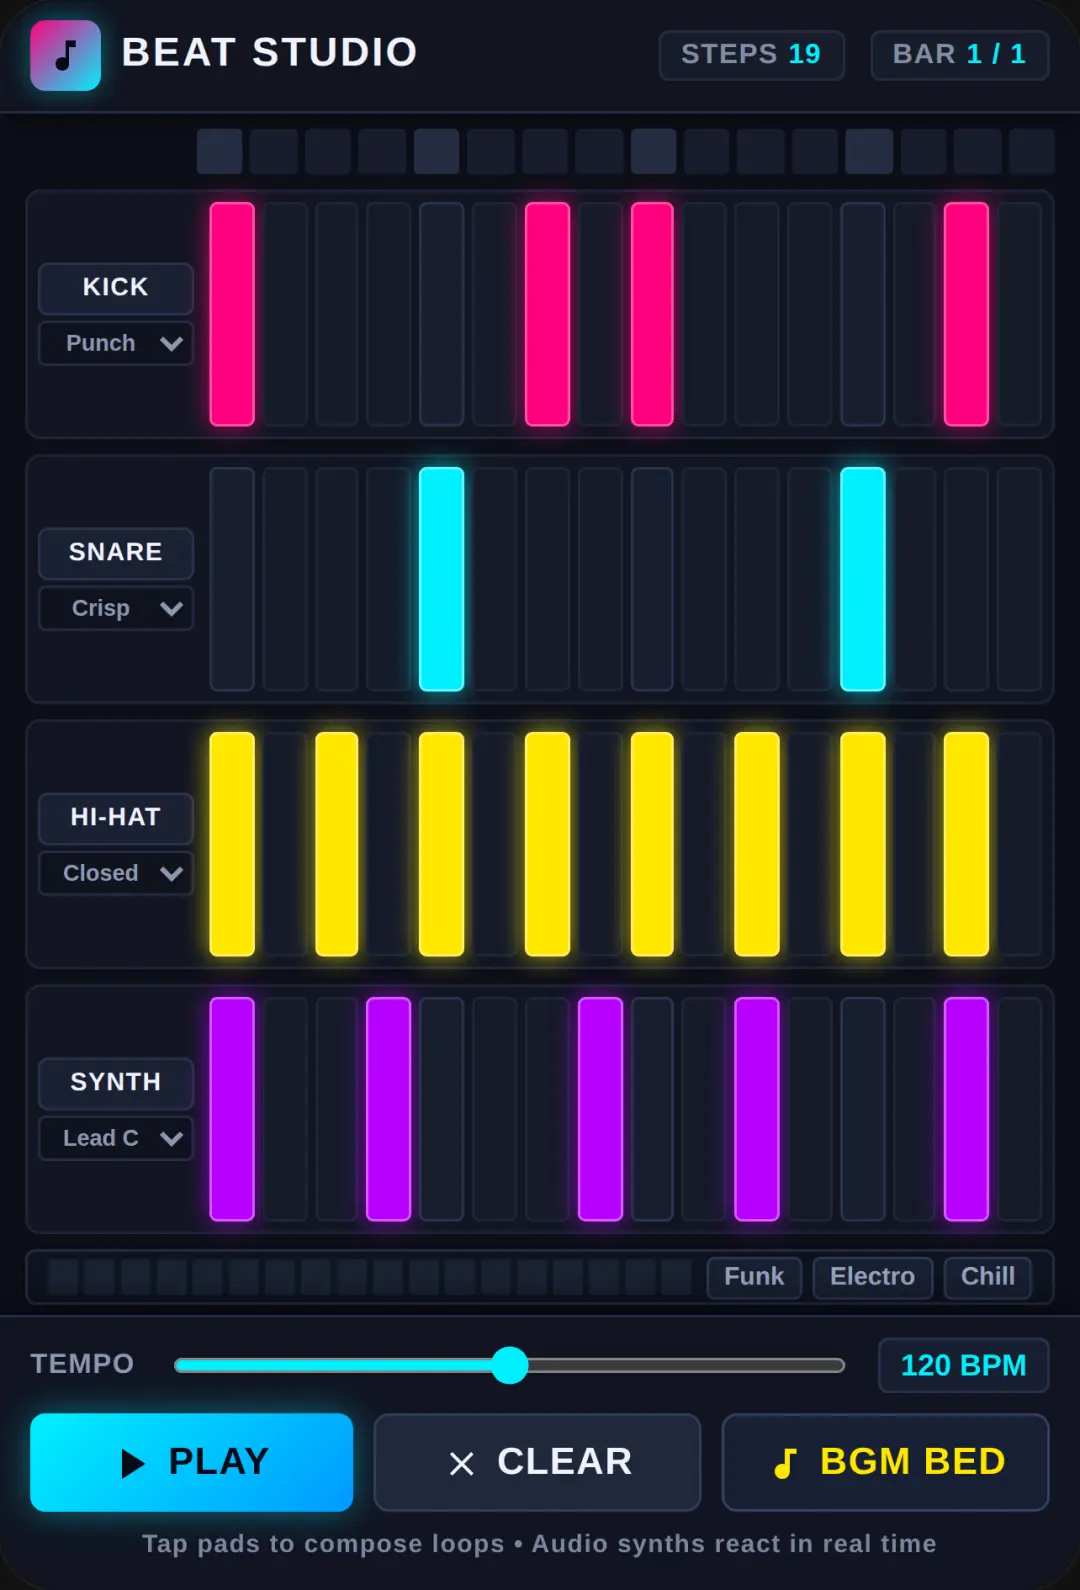This screenshot has width=1080, height=1590.
Task: Open the Hi-Hat sound dropdown showing Closed
Action: tap(116, 873)
